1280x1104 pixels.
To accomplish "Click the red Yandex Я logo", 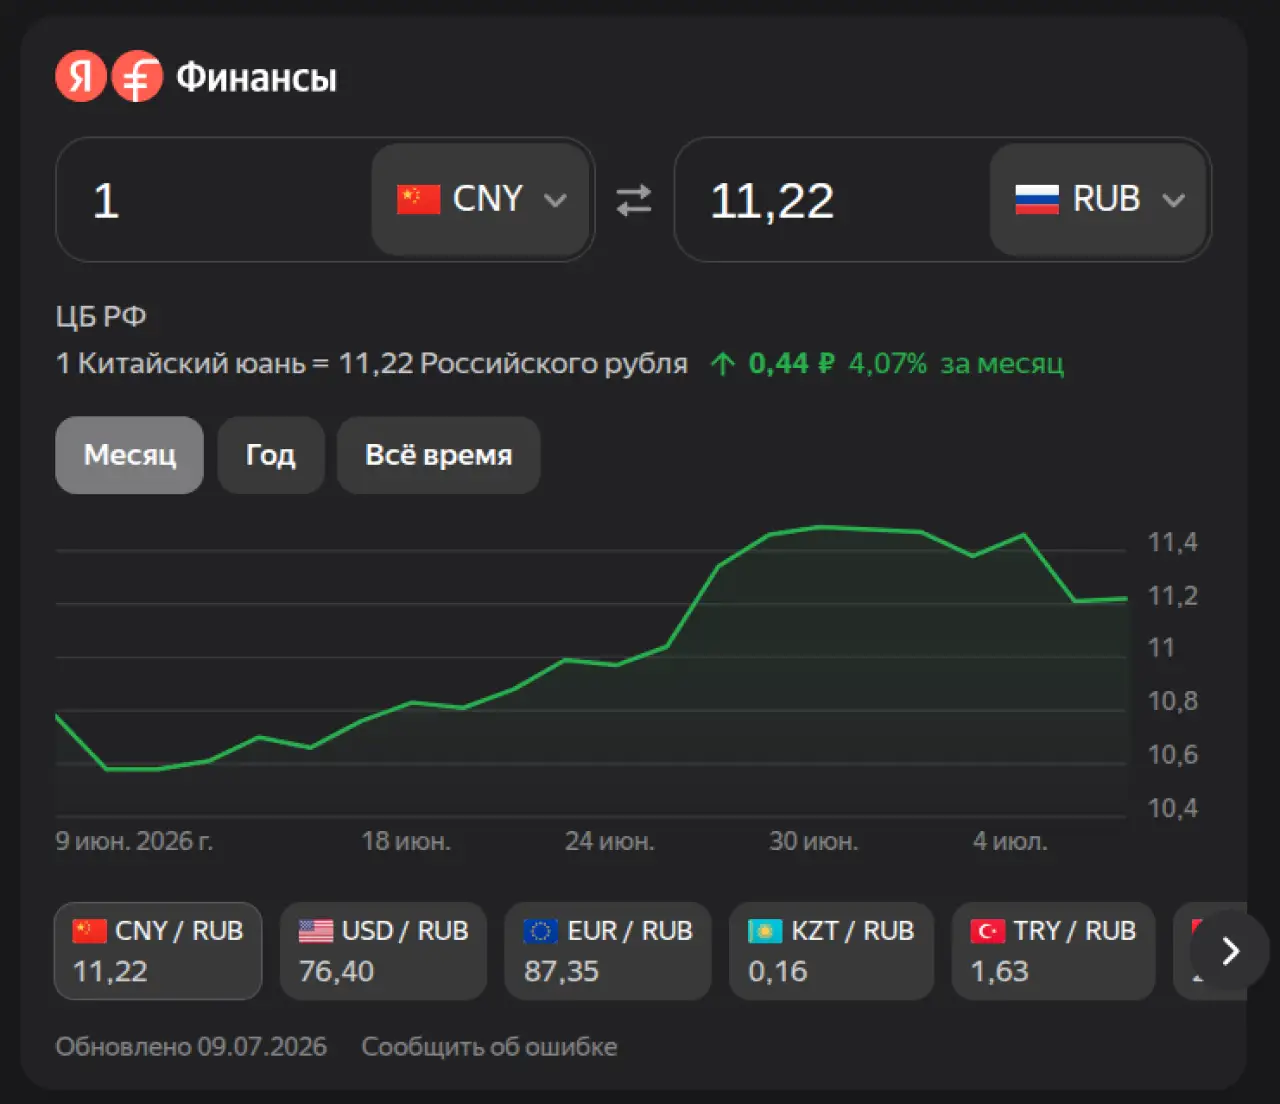I will (81, 76).
